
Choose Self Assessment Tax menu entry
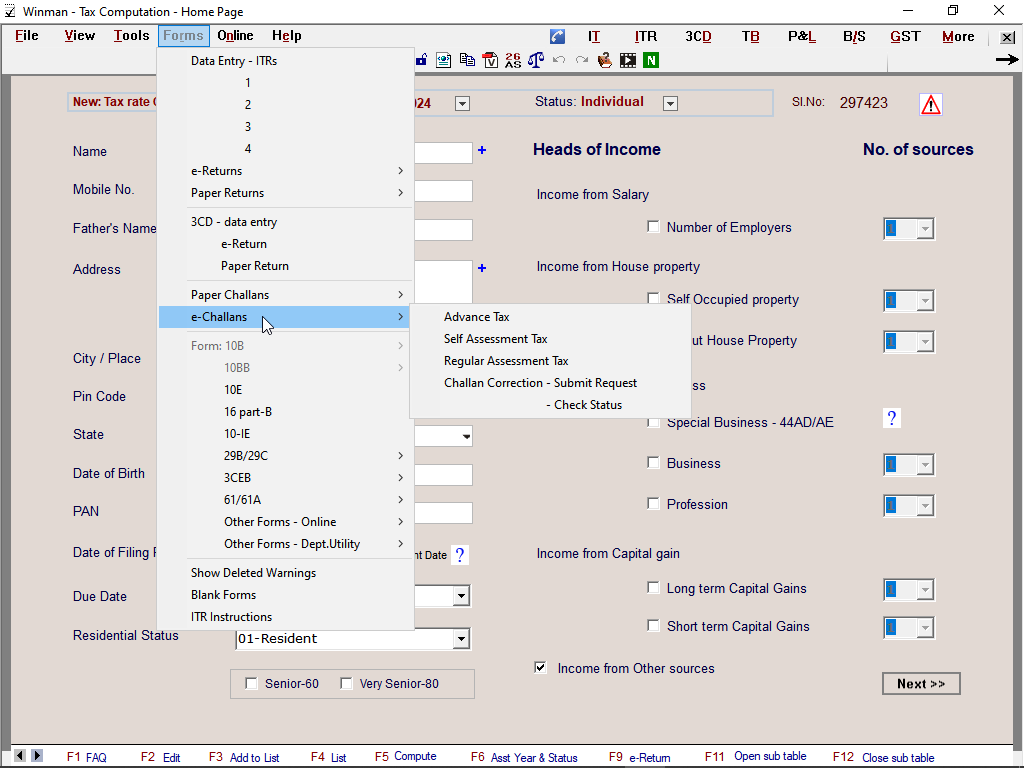point(496,339)
